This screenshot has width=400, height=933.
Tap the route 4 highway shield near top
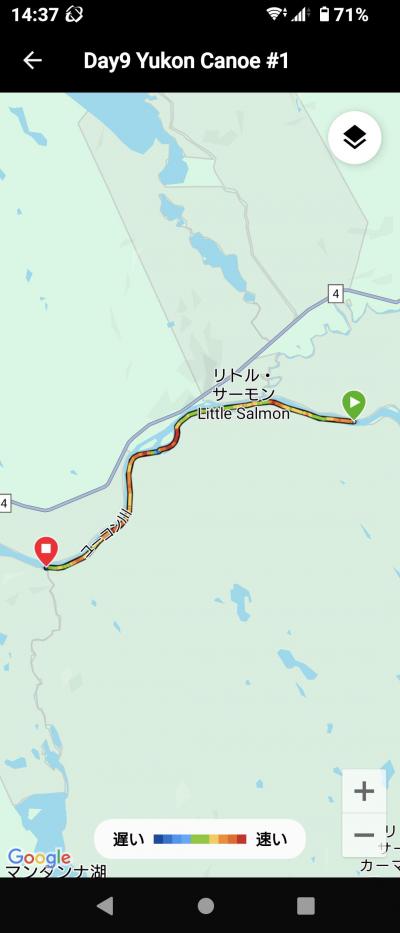336,293
